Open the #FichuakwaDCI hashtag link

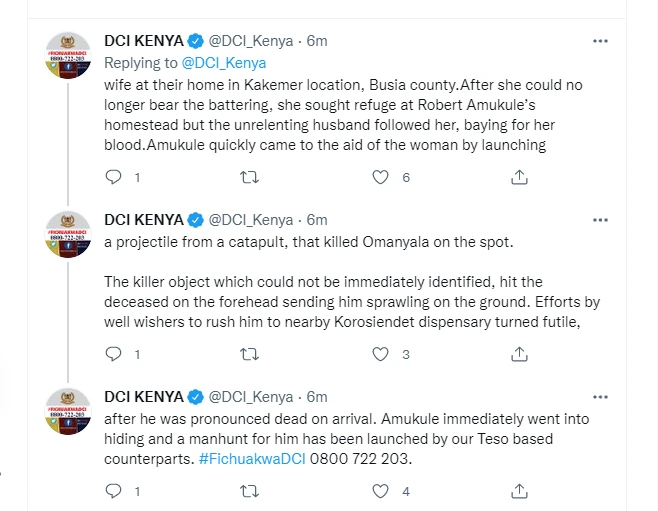tap(250, 458)
